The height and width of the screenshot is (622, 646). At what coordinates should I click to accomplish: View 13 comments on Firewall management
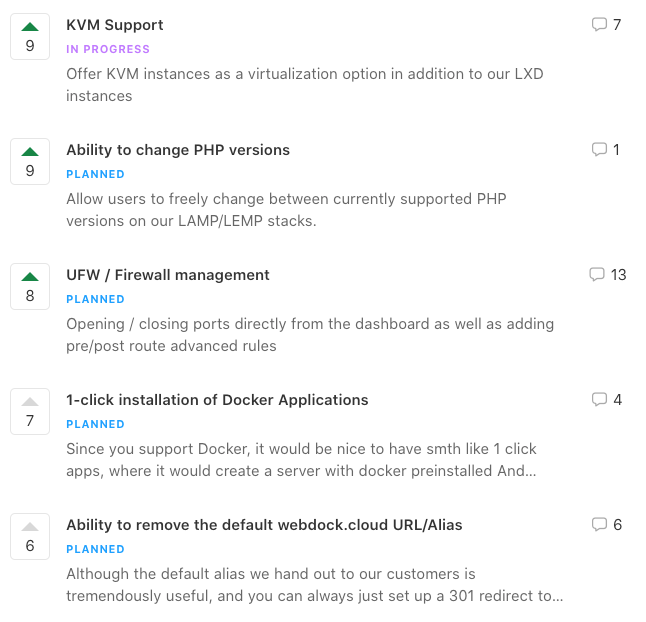608,275
